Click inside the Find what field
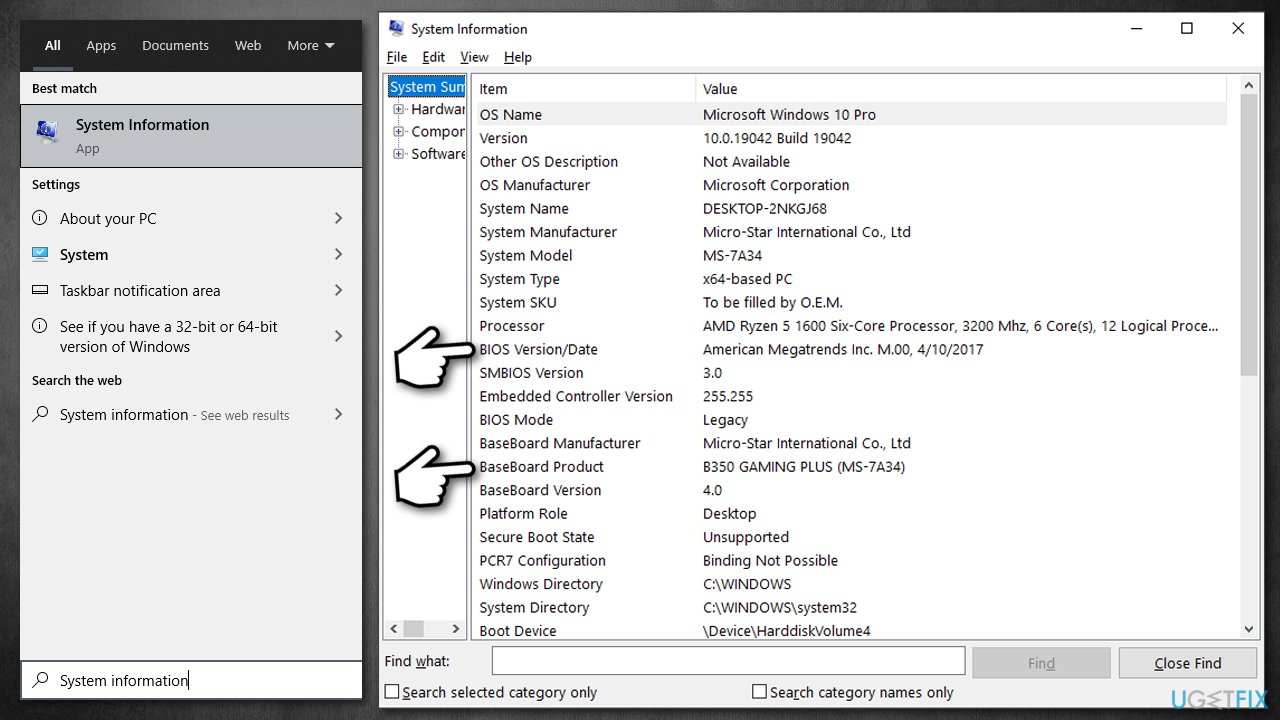The width and height of the screenshot is (1280, 720). click(x=728, y=660)
